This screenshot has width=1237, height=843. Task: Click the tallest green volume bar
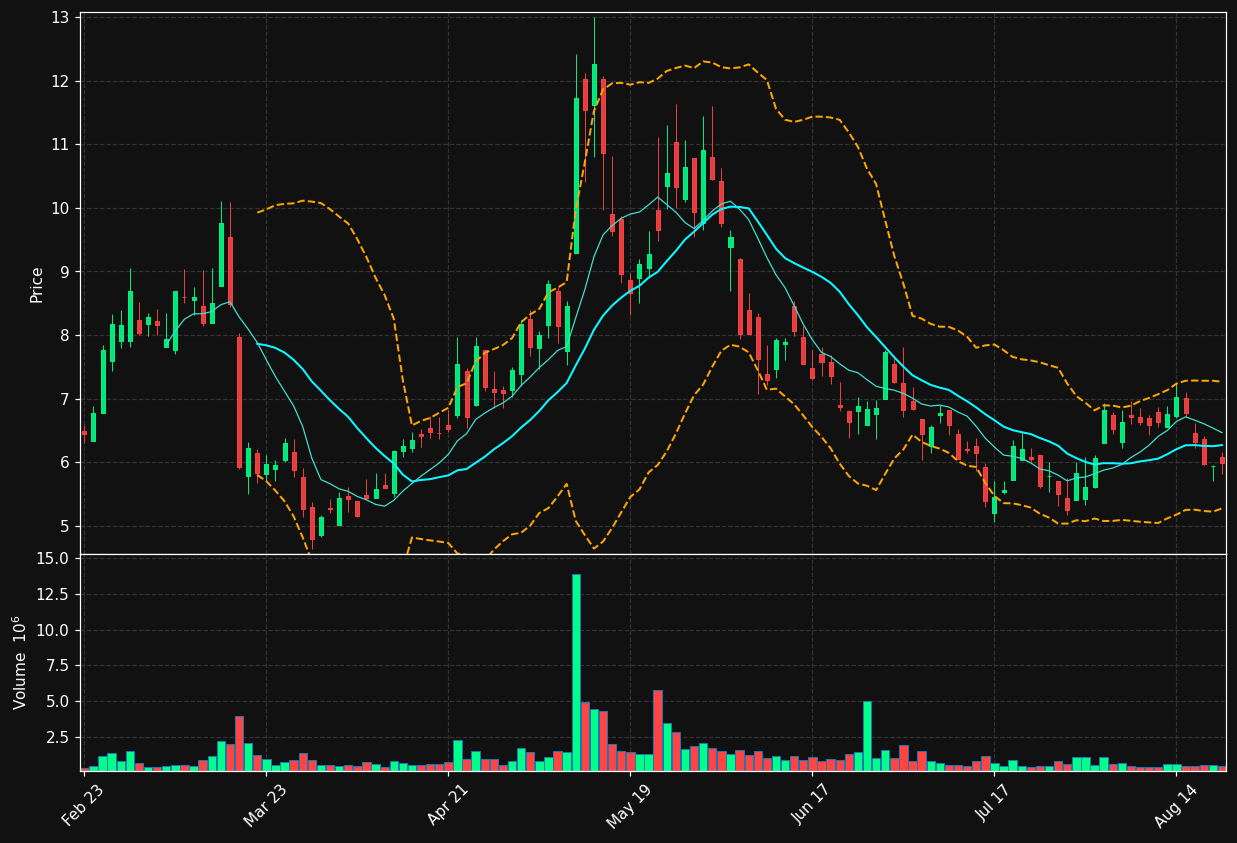click(576, 672)
